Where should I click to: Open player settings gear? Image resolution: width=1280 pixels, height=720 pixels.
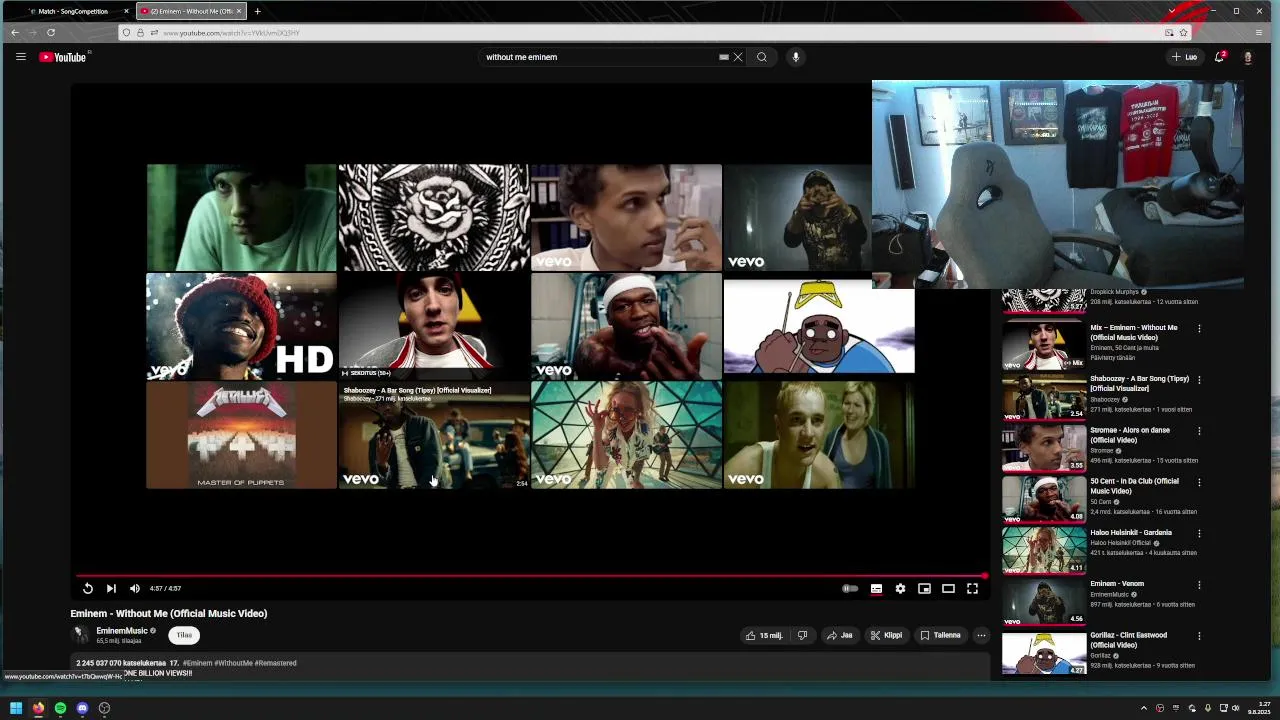tap(900, 589)
